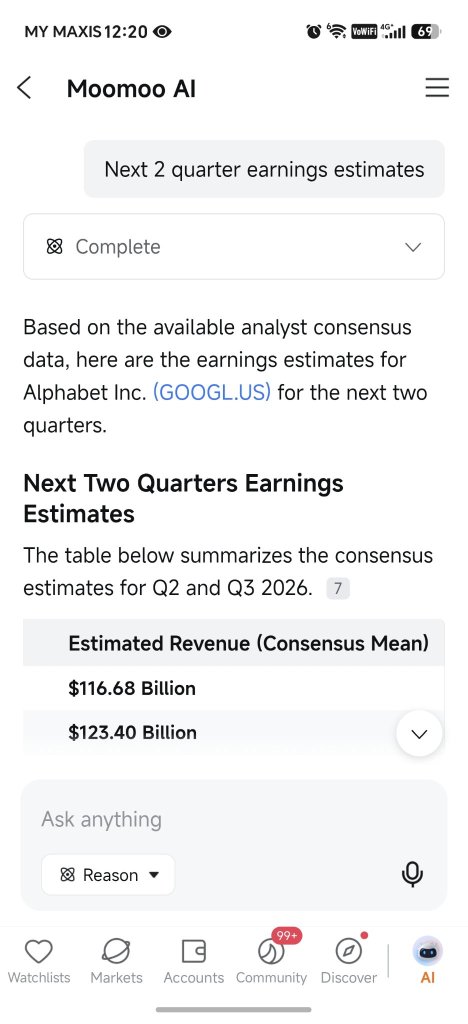This screenshot has width=468, height=1024.
Task: Expand the Complete reasoning panel
Action: (234, 247)
